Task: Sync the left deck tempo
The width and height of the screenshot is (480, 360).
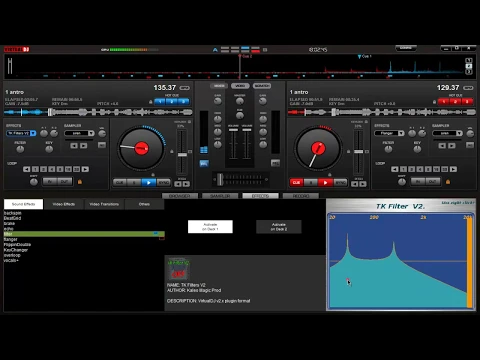Action: (163, 182)
